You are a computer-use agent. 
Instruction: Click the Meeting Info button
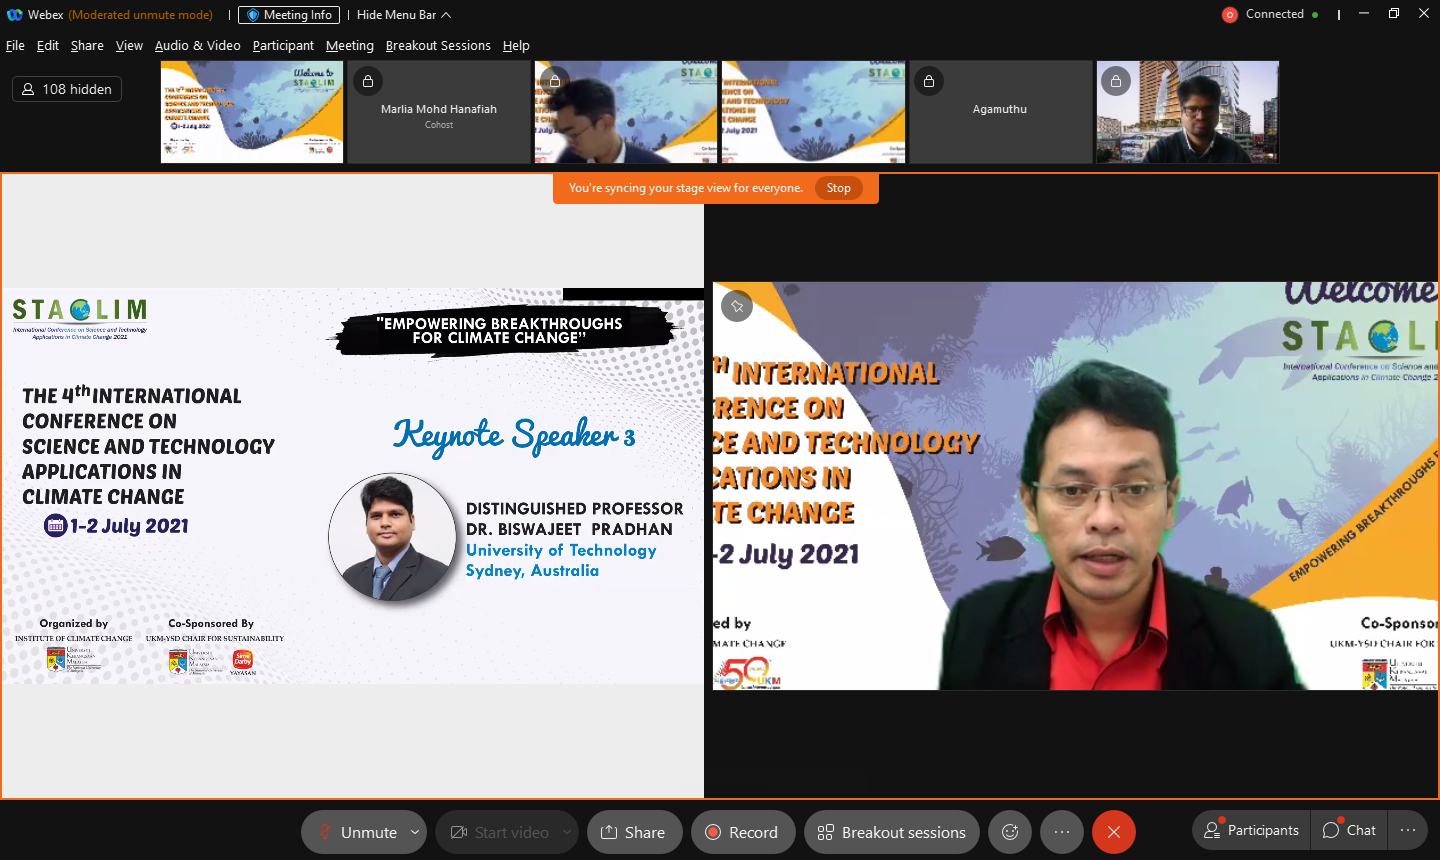289,15
